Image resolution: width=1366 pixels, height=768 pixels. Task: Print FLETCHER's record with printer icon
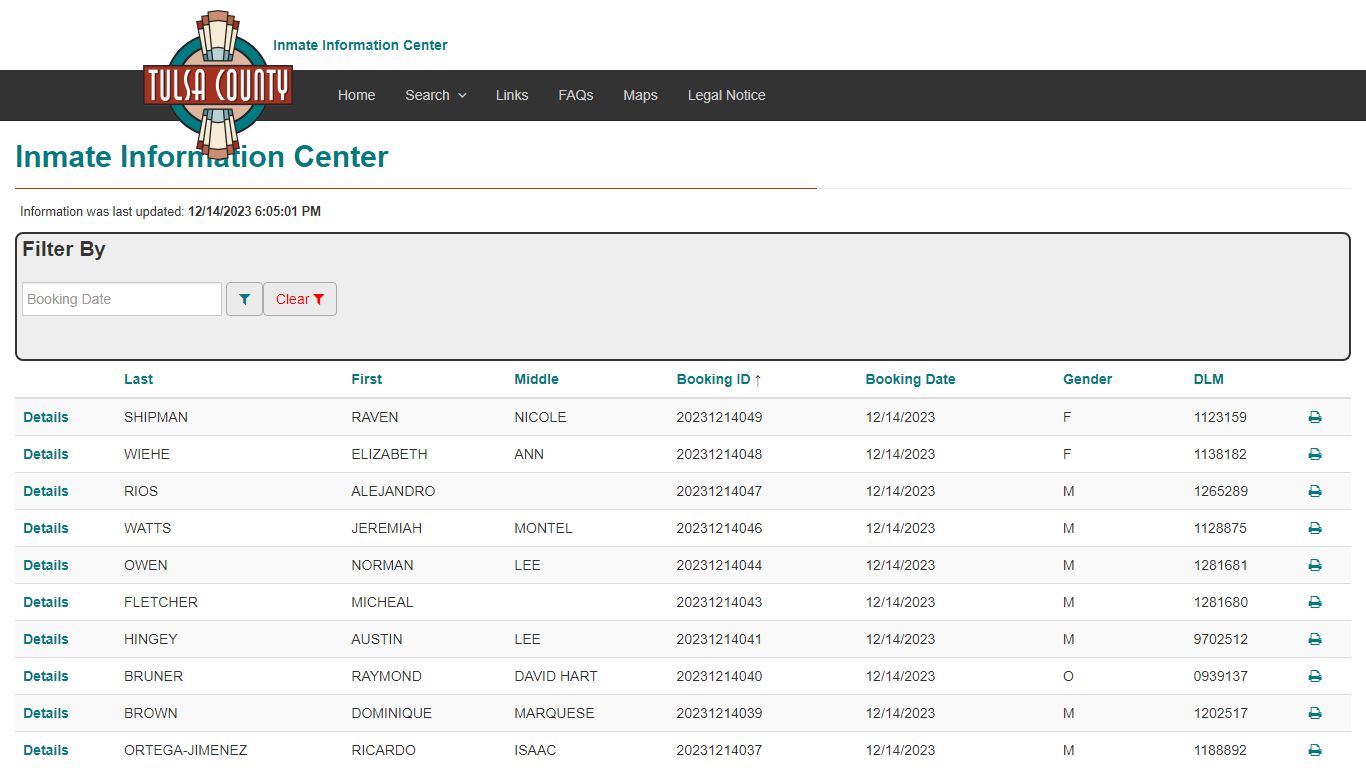pyautogui.click(x=1315, y=602)
